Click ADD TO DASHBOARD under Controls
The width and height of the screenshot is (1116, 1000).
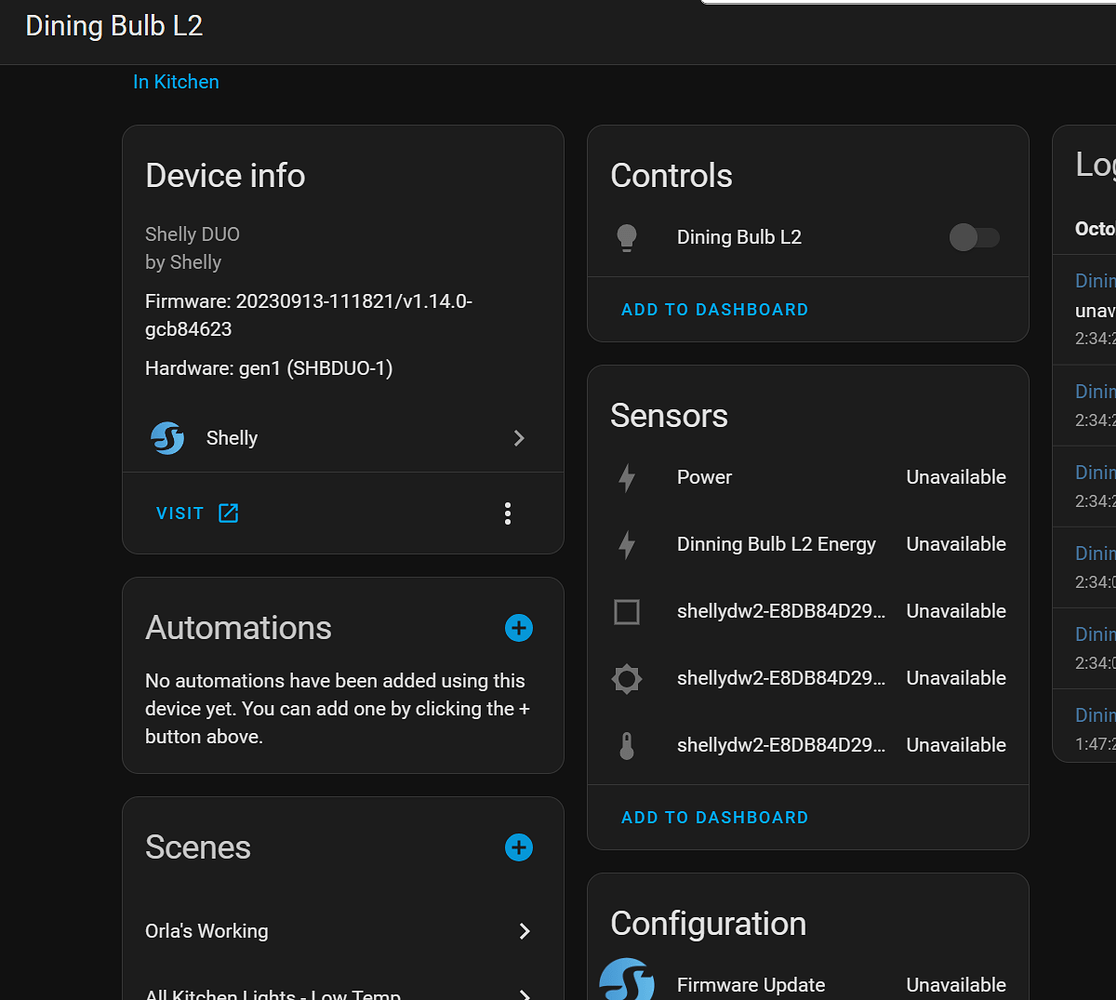(x=715, y=309)
